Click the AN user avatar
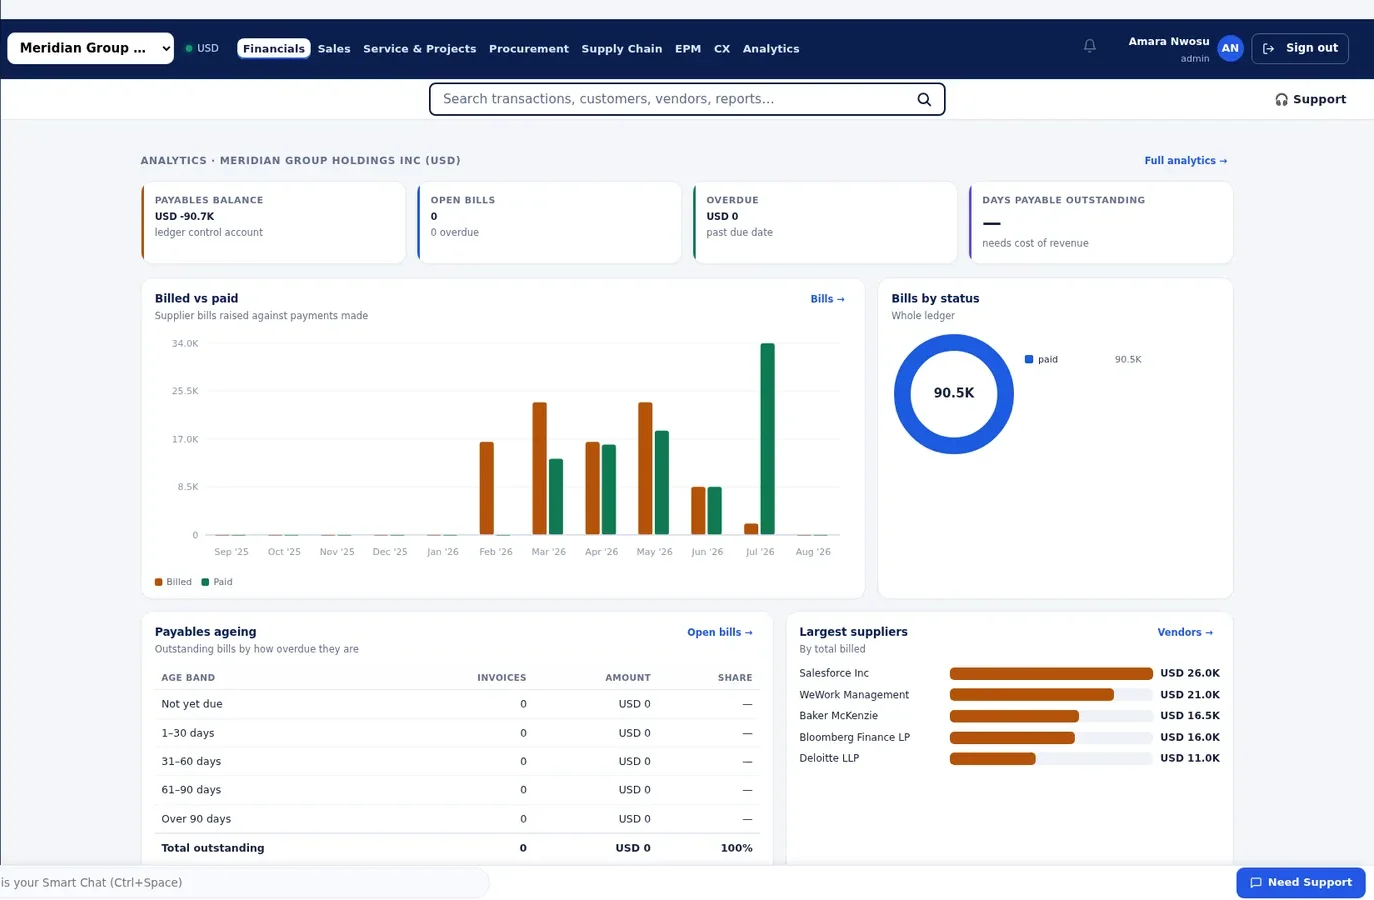This screenshot has height=900, width=1374. pyautogui.click(x=1230, y=48)
